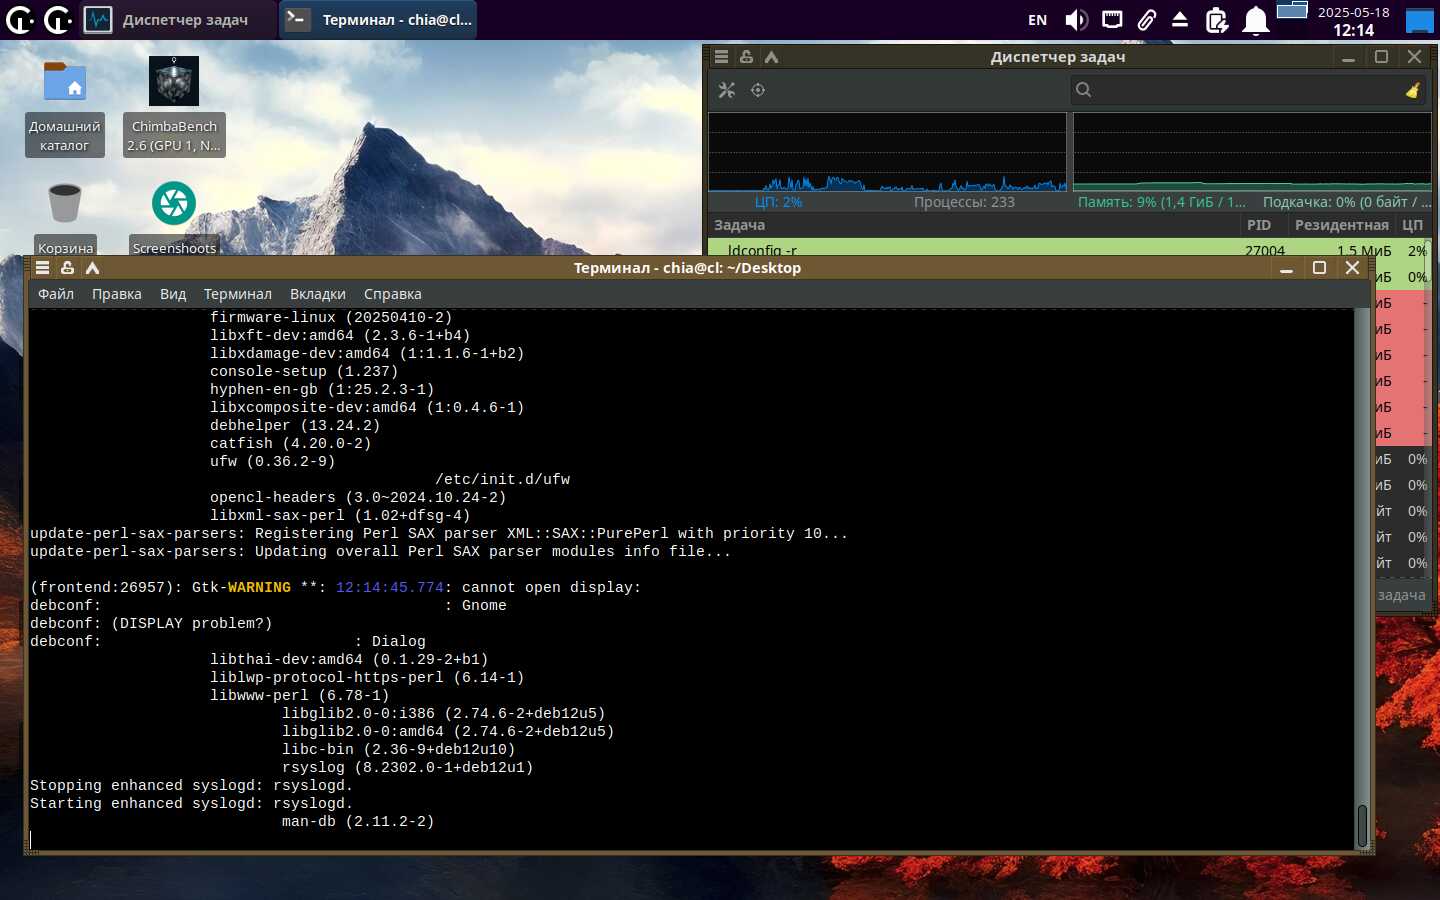Click the crosshair identify-window icon in Диспетчер задач
Screen dimensions: 1440x900
[x=758, y=90]
